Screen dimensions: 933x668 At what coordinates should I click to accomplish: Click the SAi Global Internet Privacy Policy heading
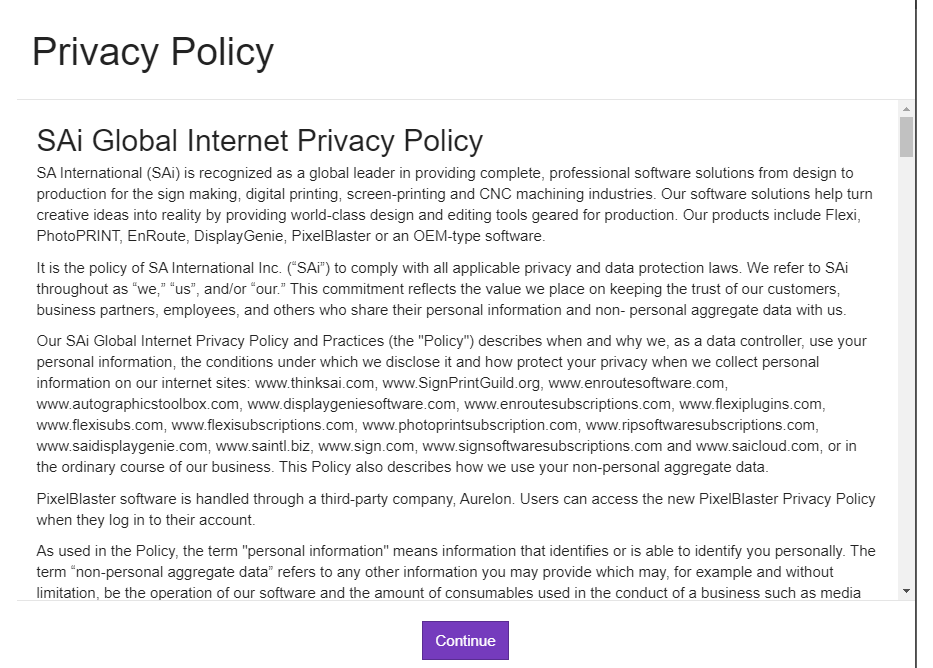(x=259, y=141)
